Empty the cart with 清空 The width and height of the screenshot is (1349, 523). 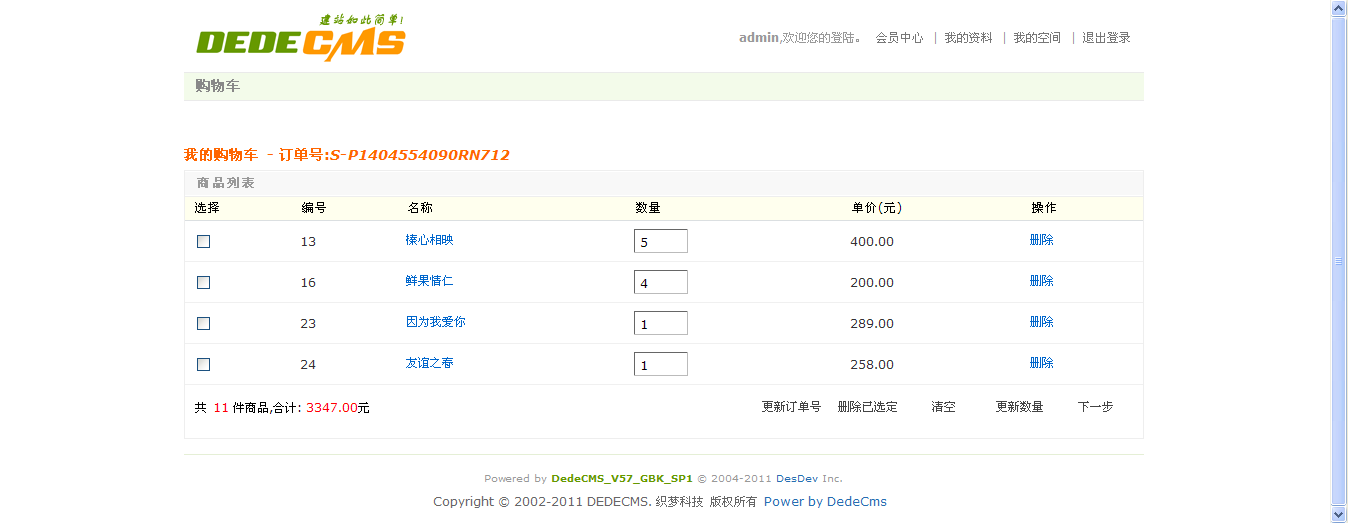pos(943,407)
